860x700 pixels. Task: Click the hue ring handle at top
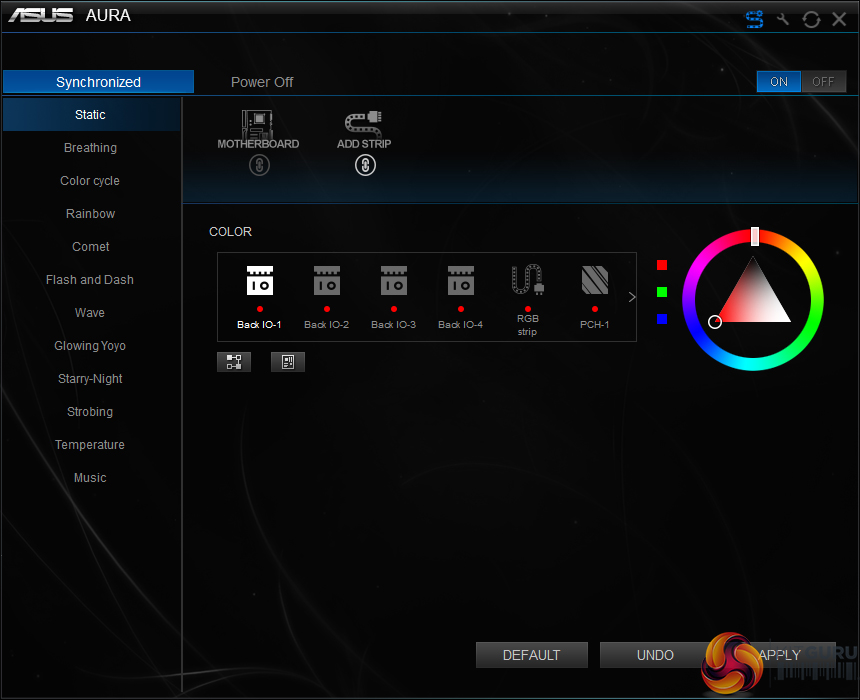tap(755, 236)
